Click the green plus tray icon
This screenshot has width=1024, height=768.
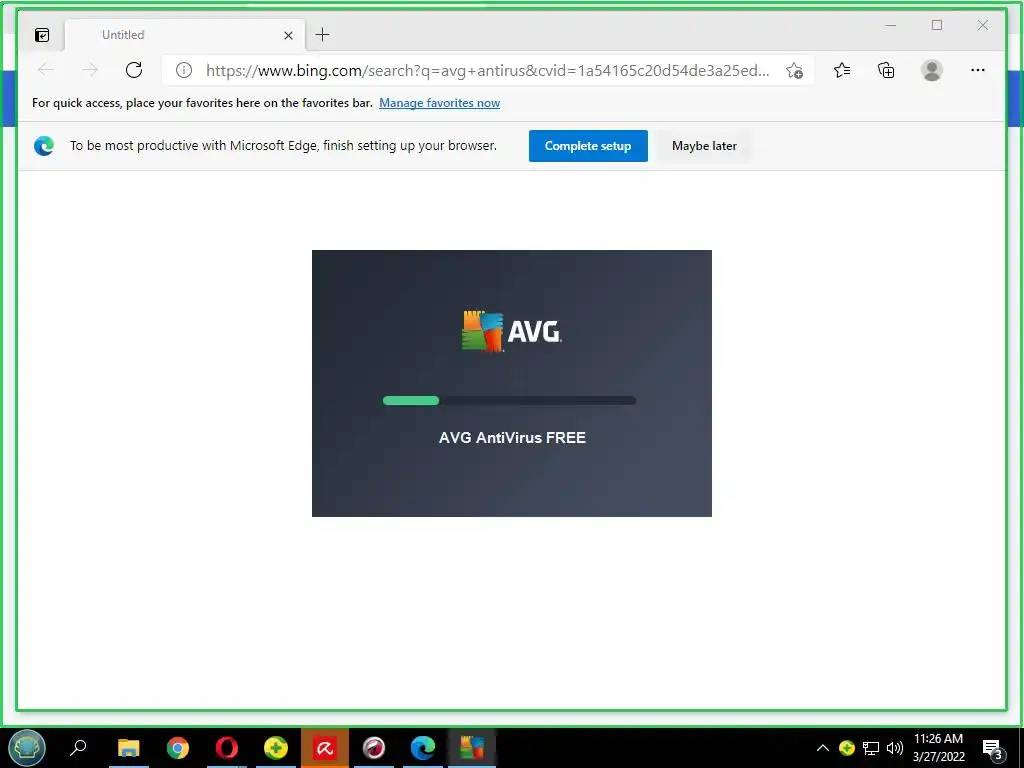click(x=847, y=748)
